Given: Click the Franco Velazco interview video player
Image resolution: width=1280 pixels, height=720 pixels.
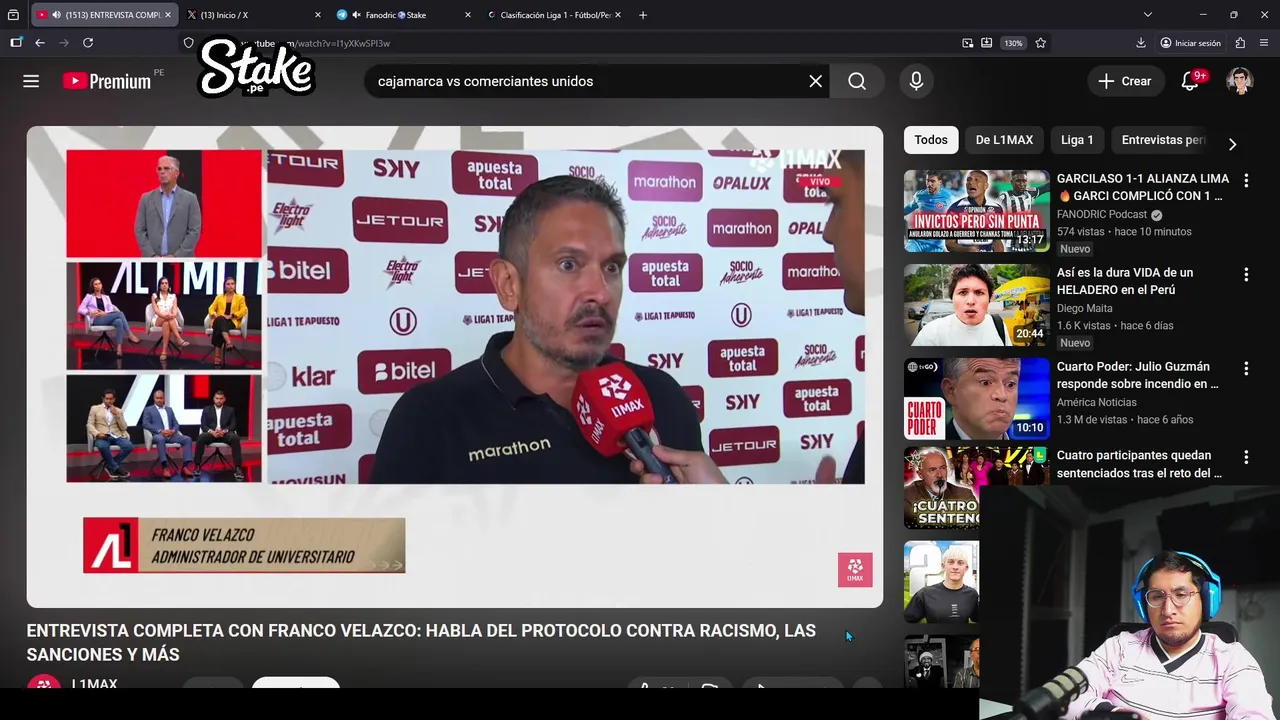Looking at the screenshot, I should tap(455, 366).
